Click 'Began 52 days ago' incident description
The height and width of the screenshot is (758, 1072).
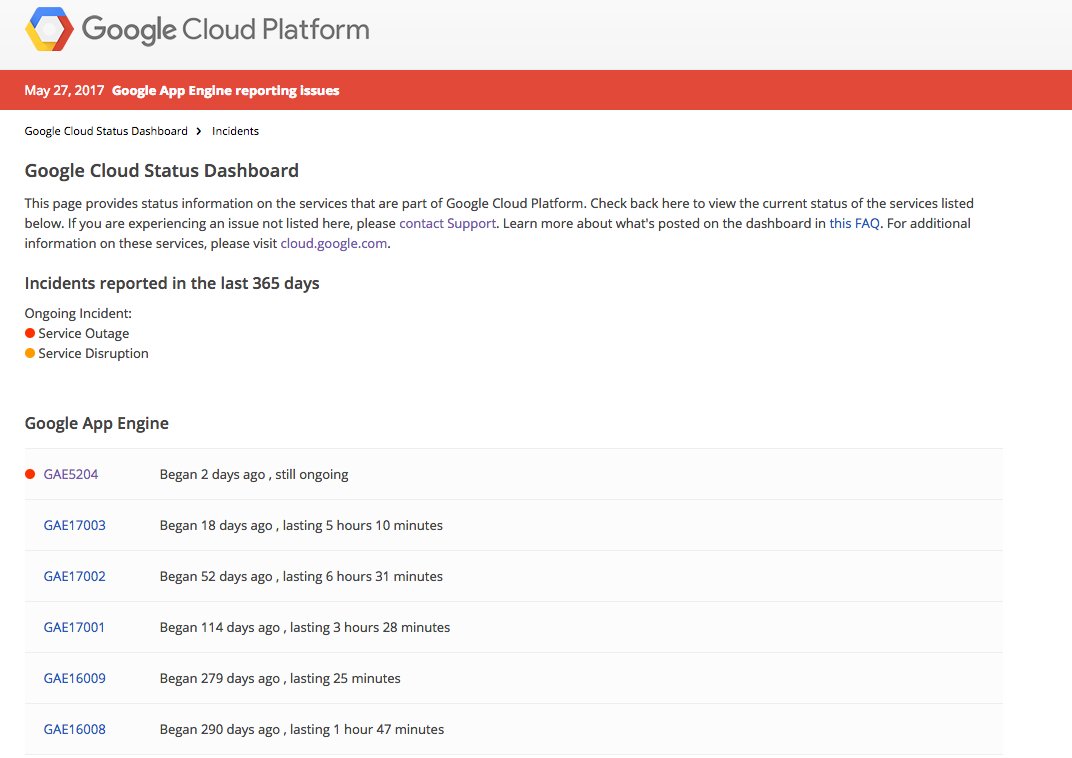301,576
